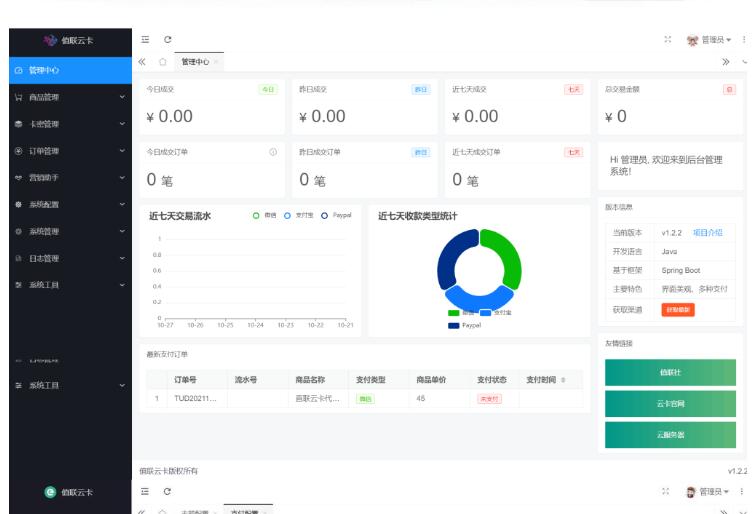Click blue 昨日 badge on 昨日成交 card
754x514 pixels.
click(421, 89)
